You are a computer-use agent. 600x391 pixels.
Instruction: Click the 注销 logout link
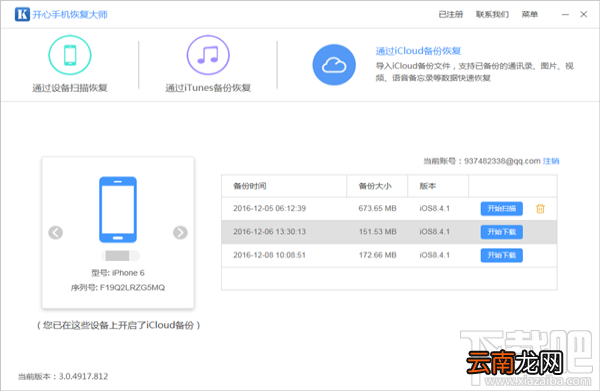click(551, 161)
